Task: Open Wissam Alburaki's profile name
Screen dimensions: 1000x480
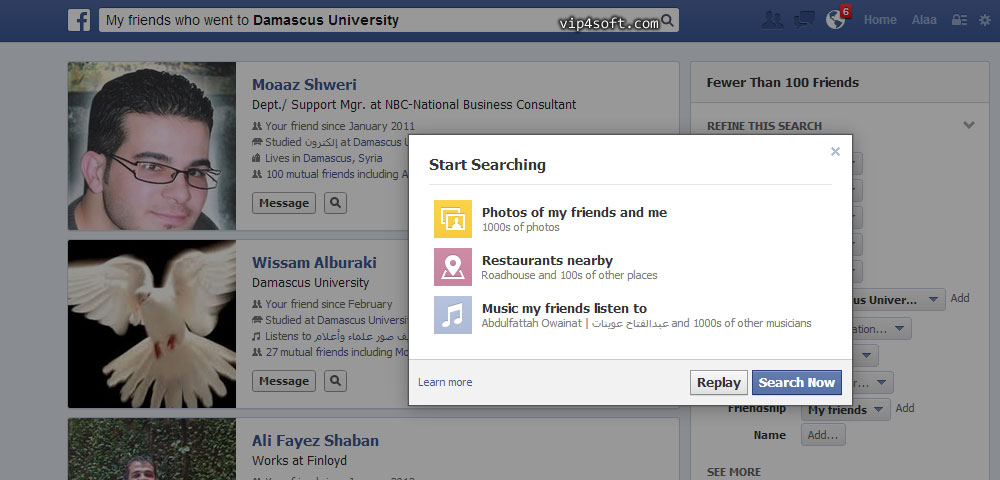Action: pos(314,263)
